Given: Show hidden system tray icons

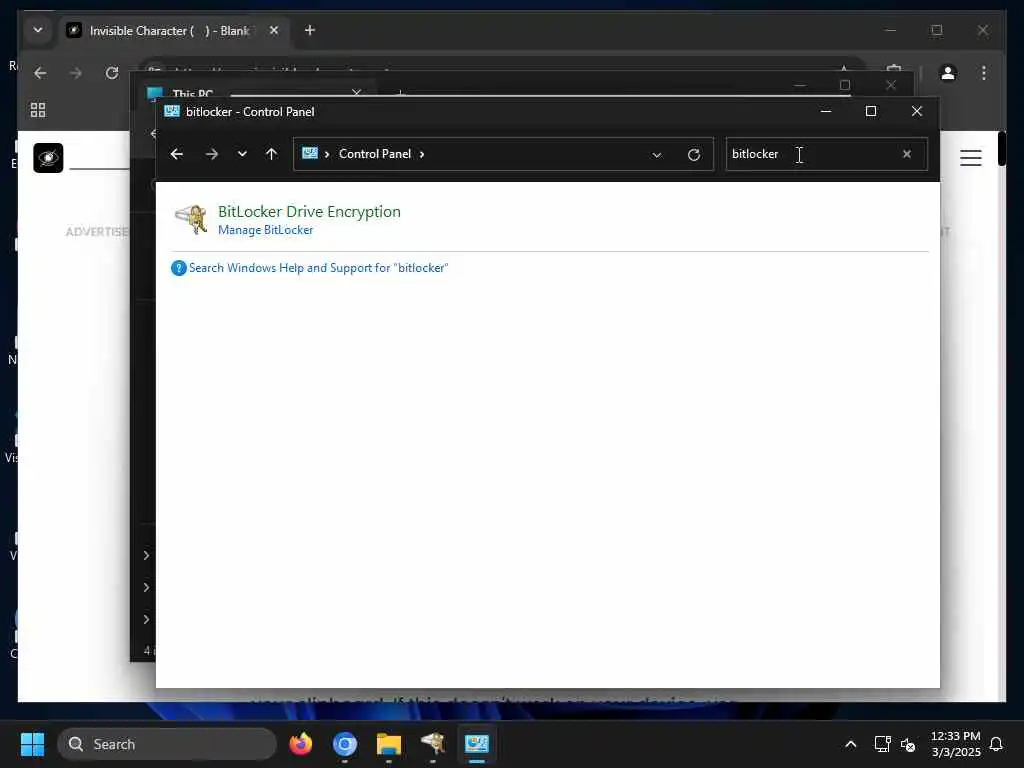Looking at the screenshot, I should pyautogui.click(x=850, y=744).
